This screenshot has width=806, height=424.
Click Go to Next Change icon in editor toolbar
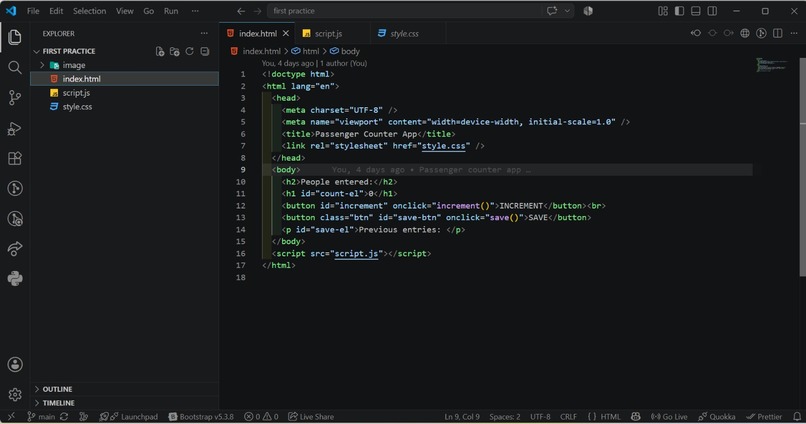coord(728,33)
